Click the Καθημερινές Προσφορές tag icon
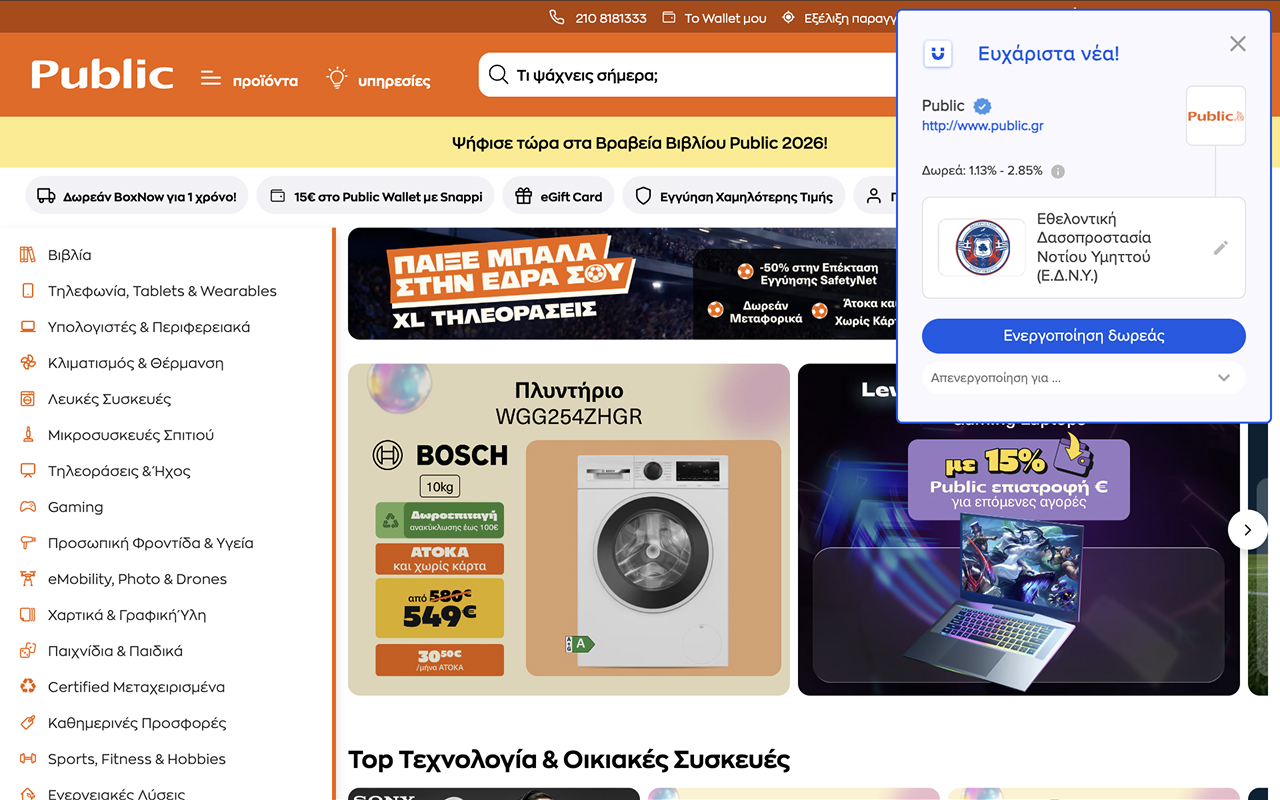The width and height of the screenshot is (1280, 800). 28,723
